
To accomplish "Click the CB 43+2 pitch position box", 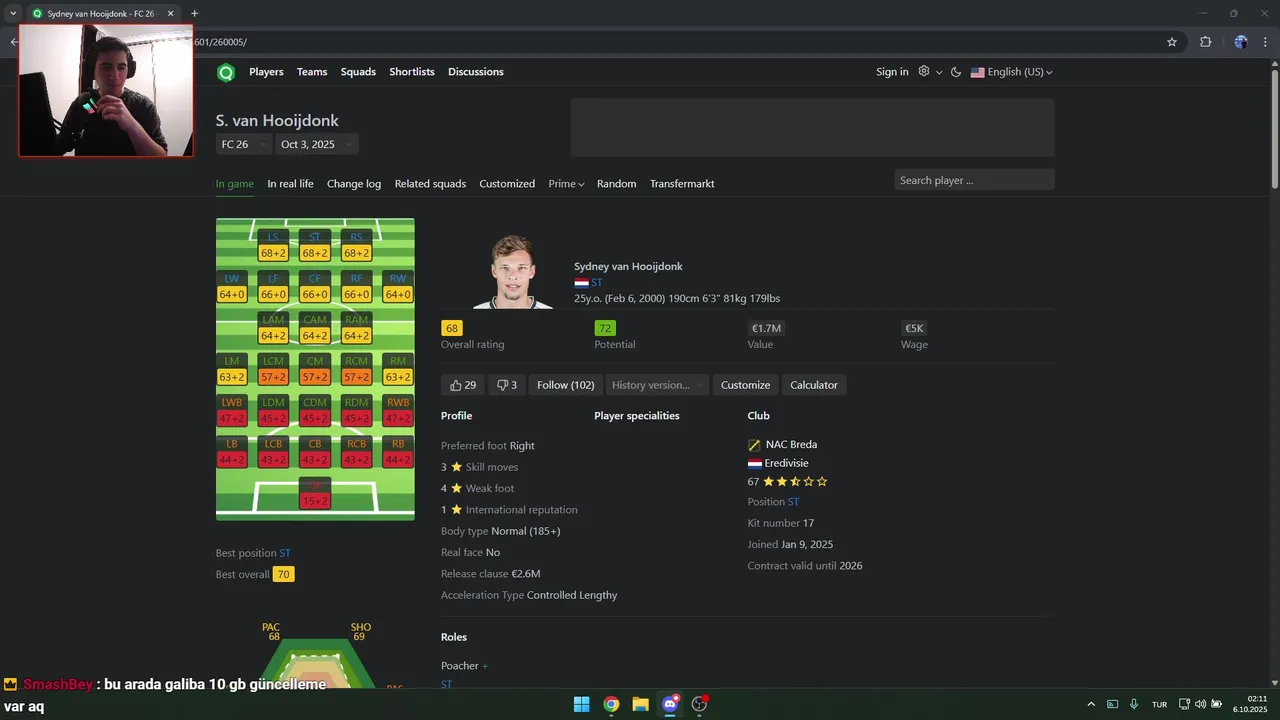I will coord(314,452).
